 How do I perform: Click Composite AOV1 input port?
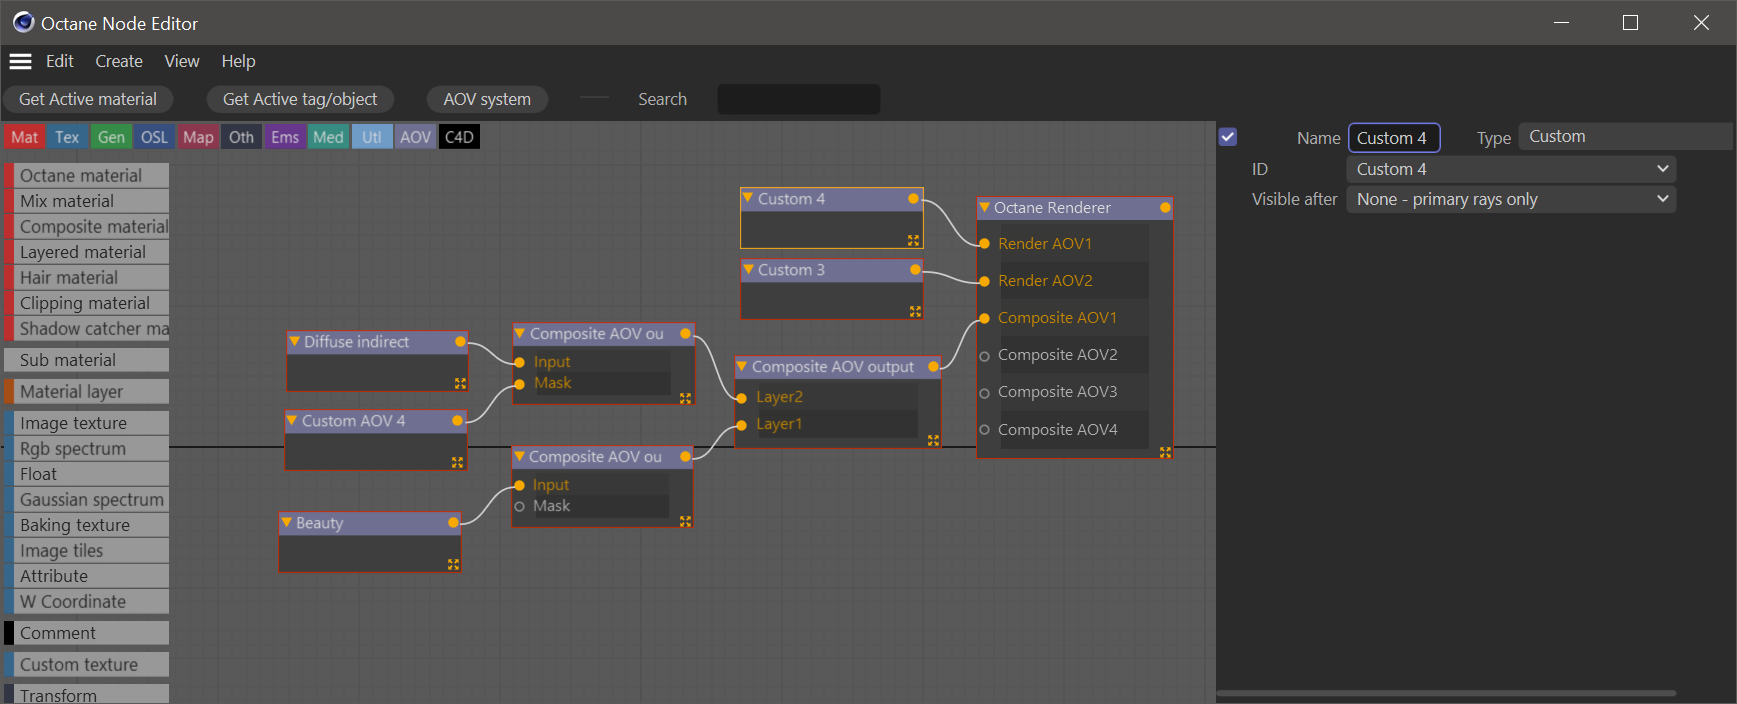(984, 318)
